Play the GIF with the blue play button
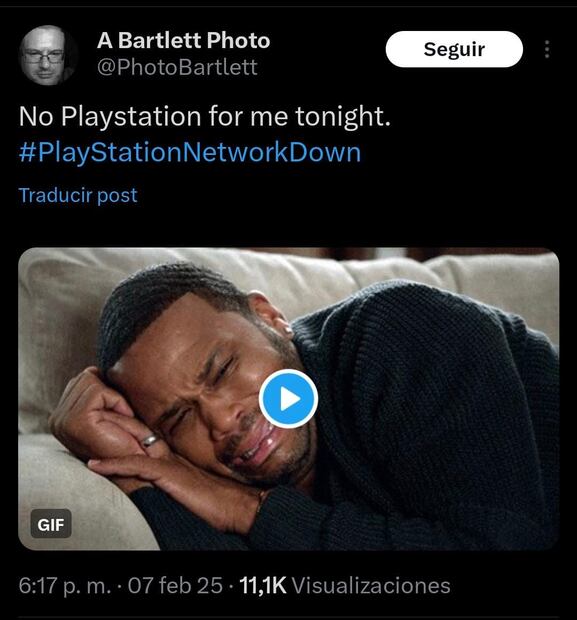 288,399
